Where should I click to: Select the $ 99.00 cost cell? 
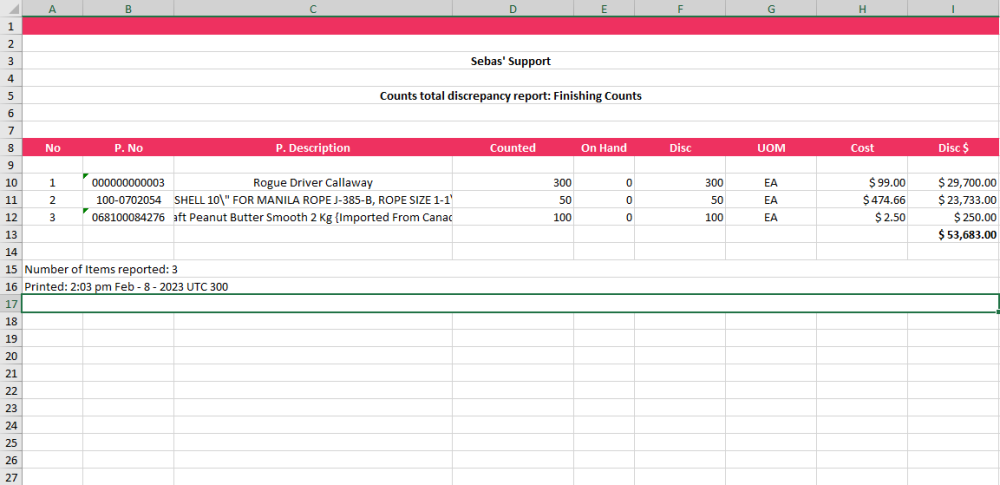(x=862, y=182)
